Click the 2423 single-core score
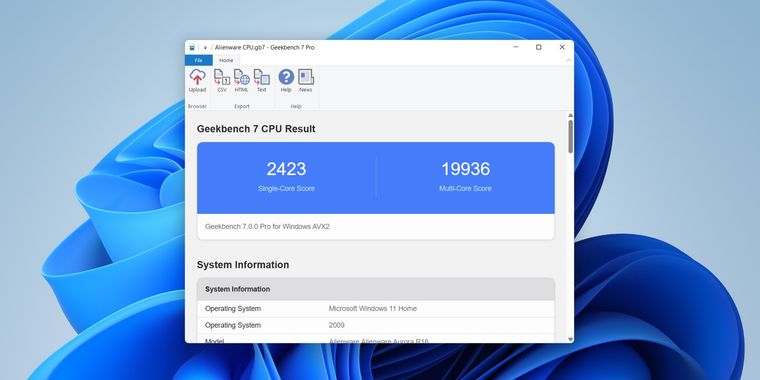Image resolution: width=760 pixels, height=380 pixels. 286,169
